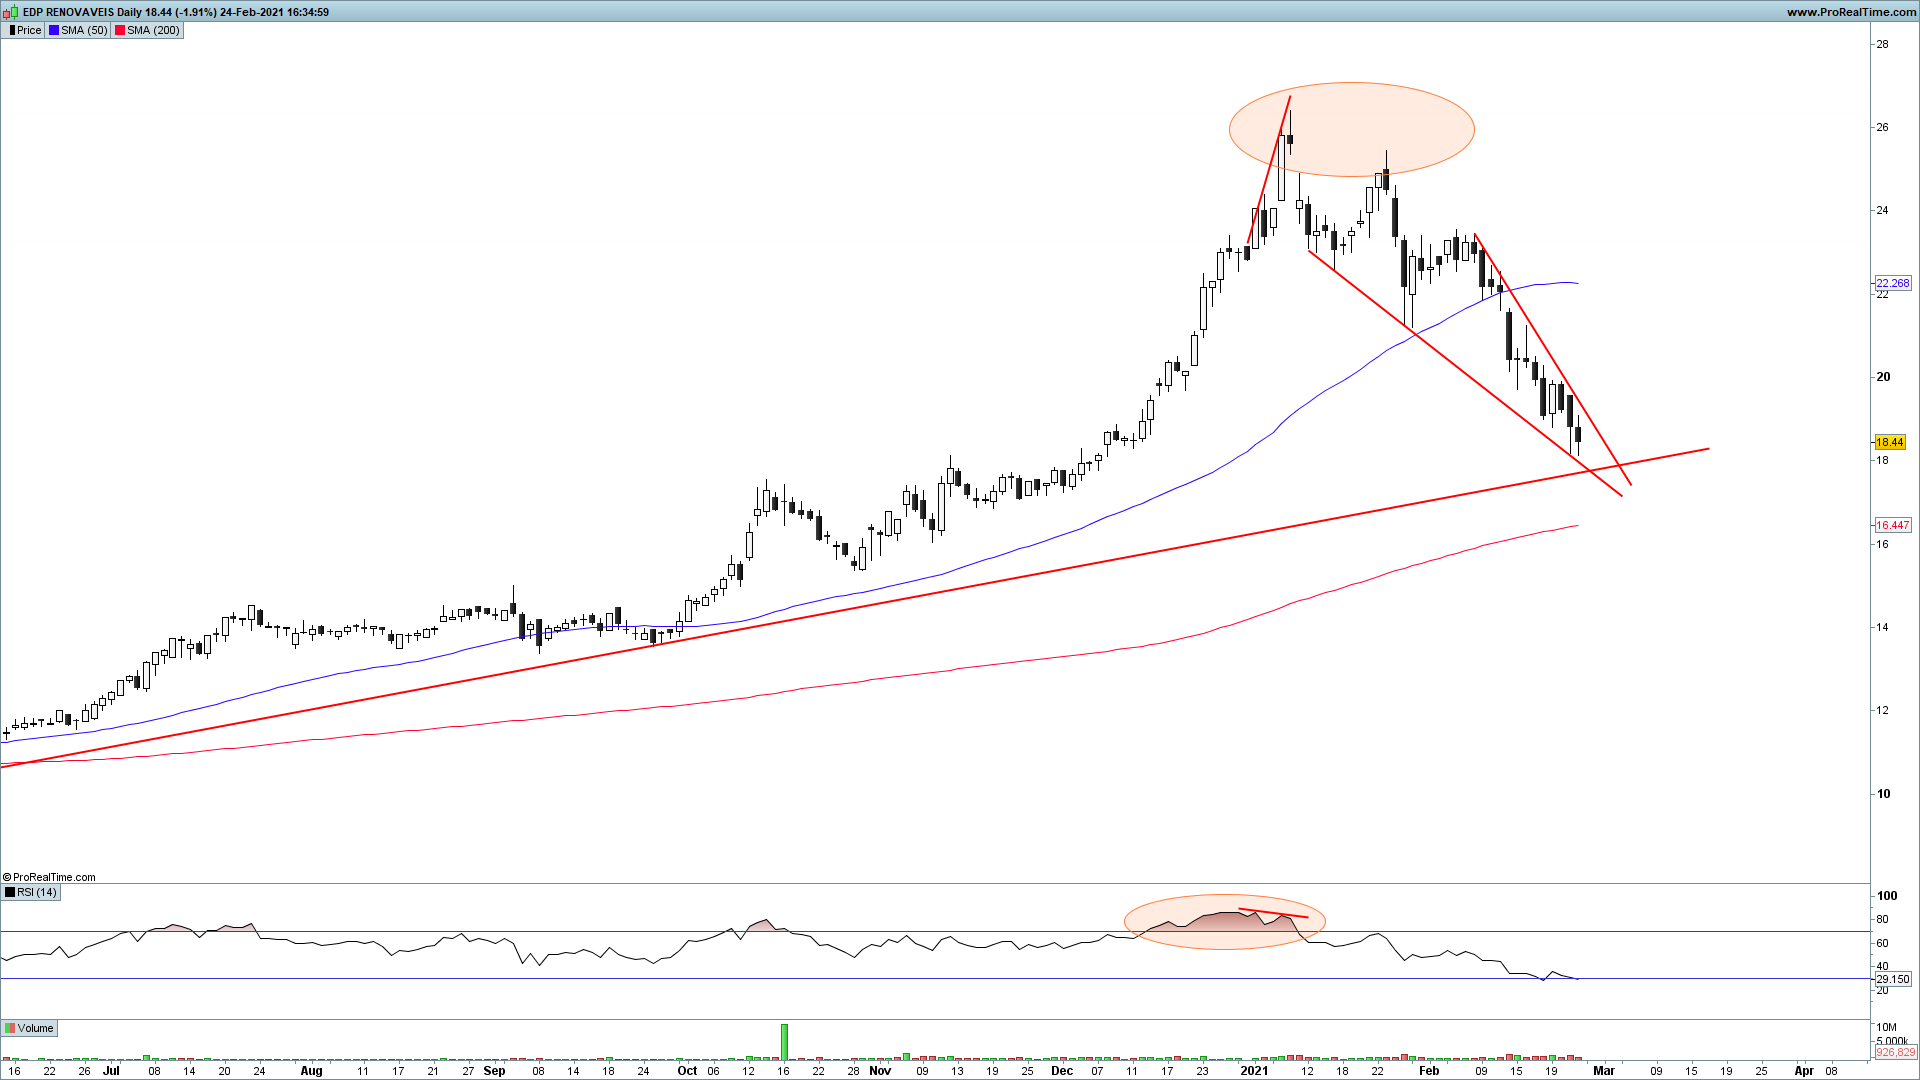This screenshot has width=1920, height=1080.
Task: Click the 926,829 volume value tag
Action: pos(1894,1052)
